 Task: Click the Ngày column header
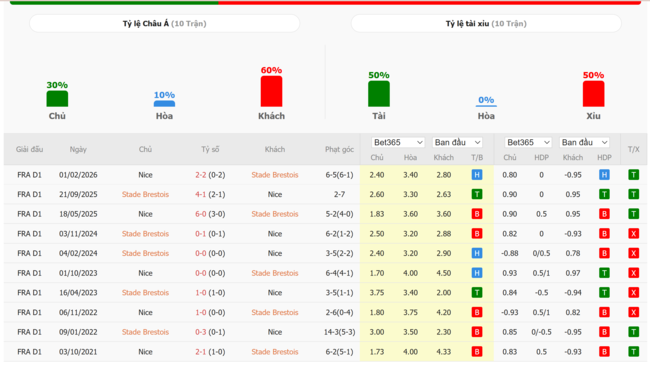(78, 150)
